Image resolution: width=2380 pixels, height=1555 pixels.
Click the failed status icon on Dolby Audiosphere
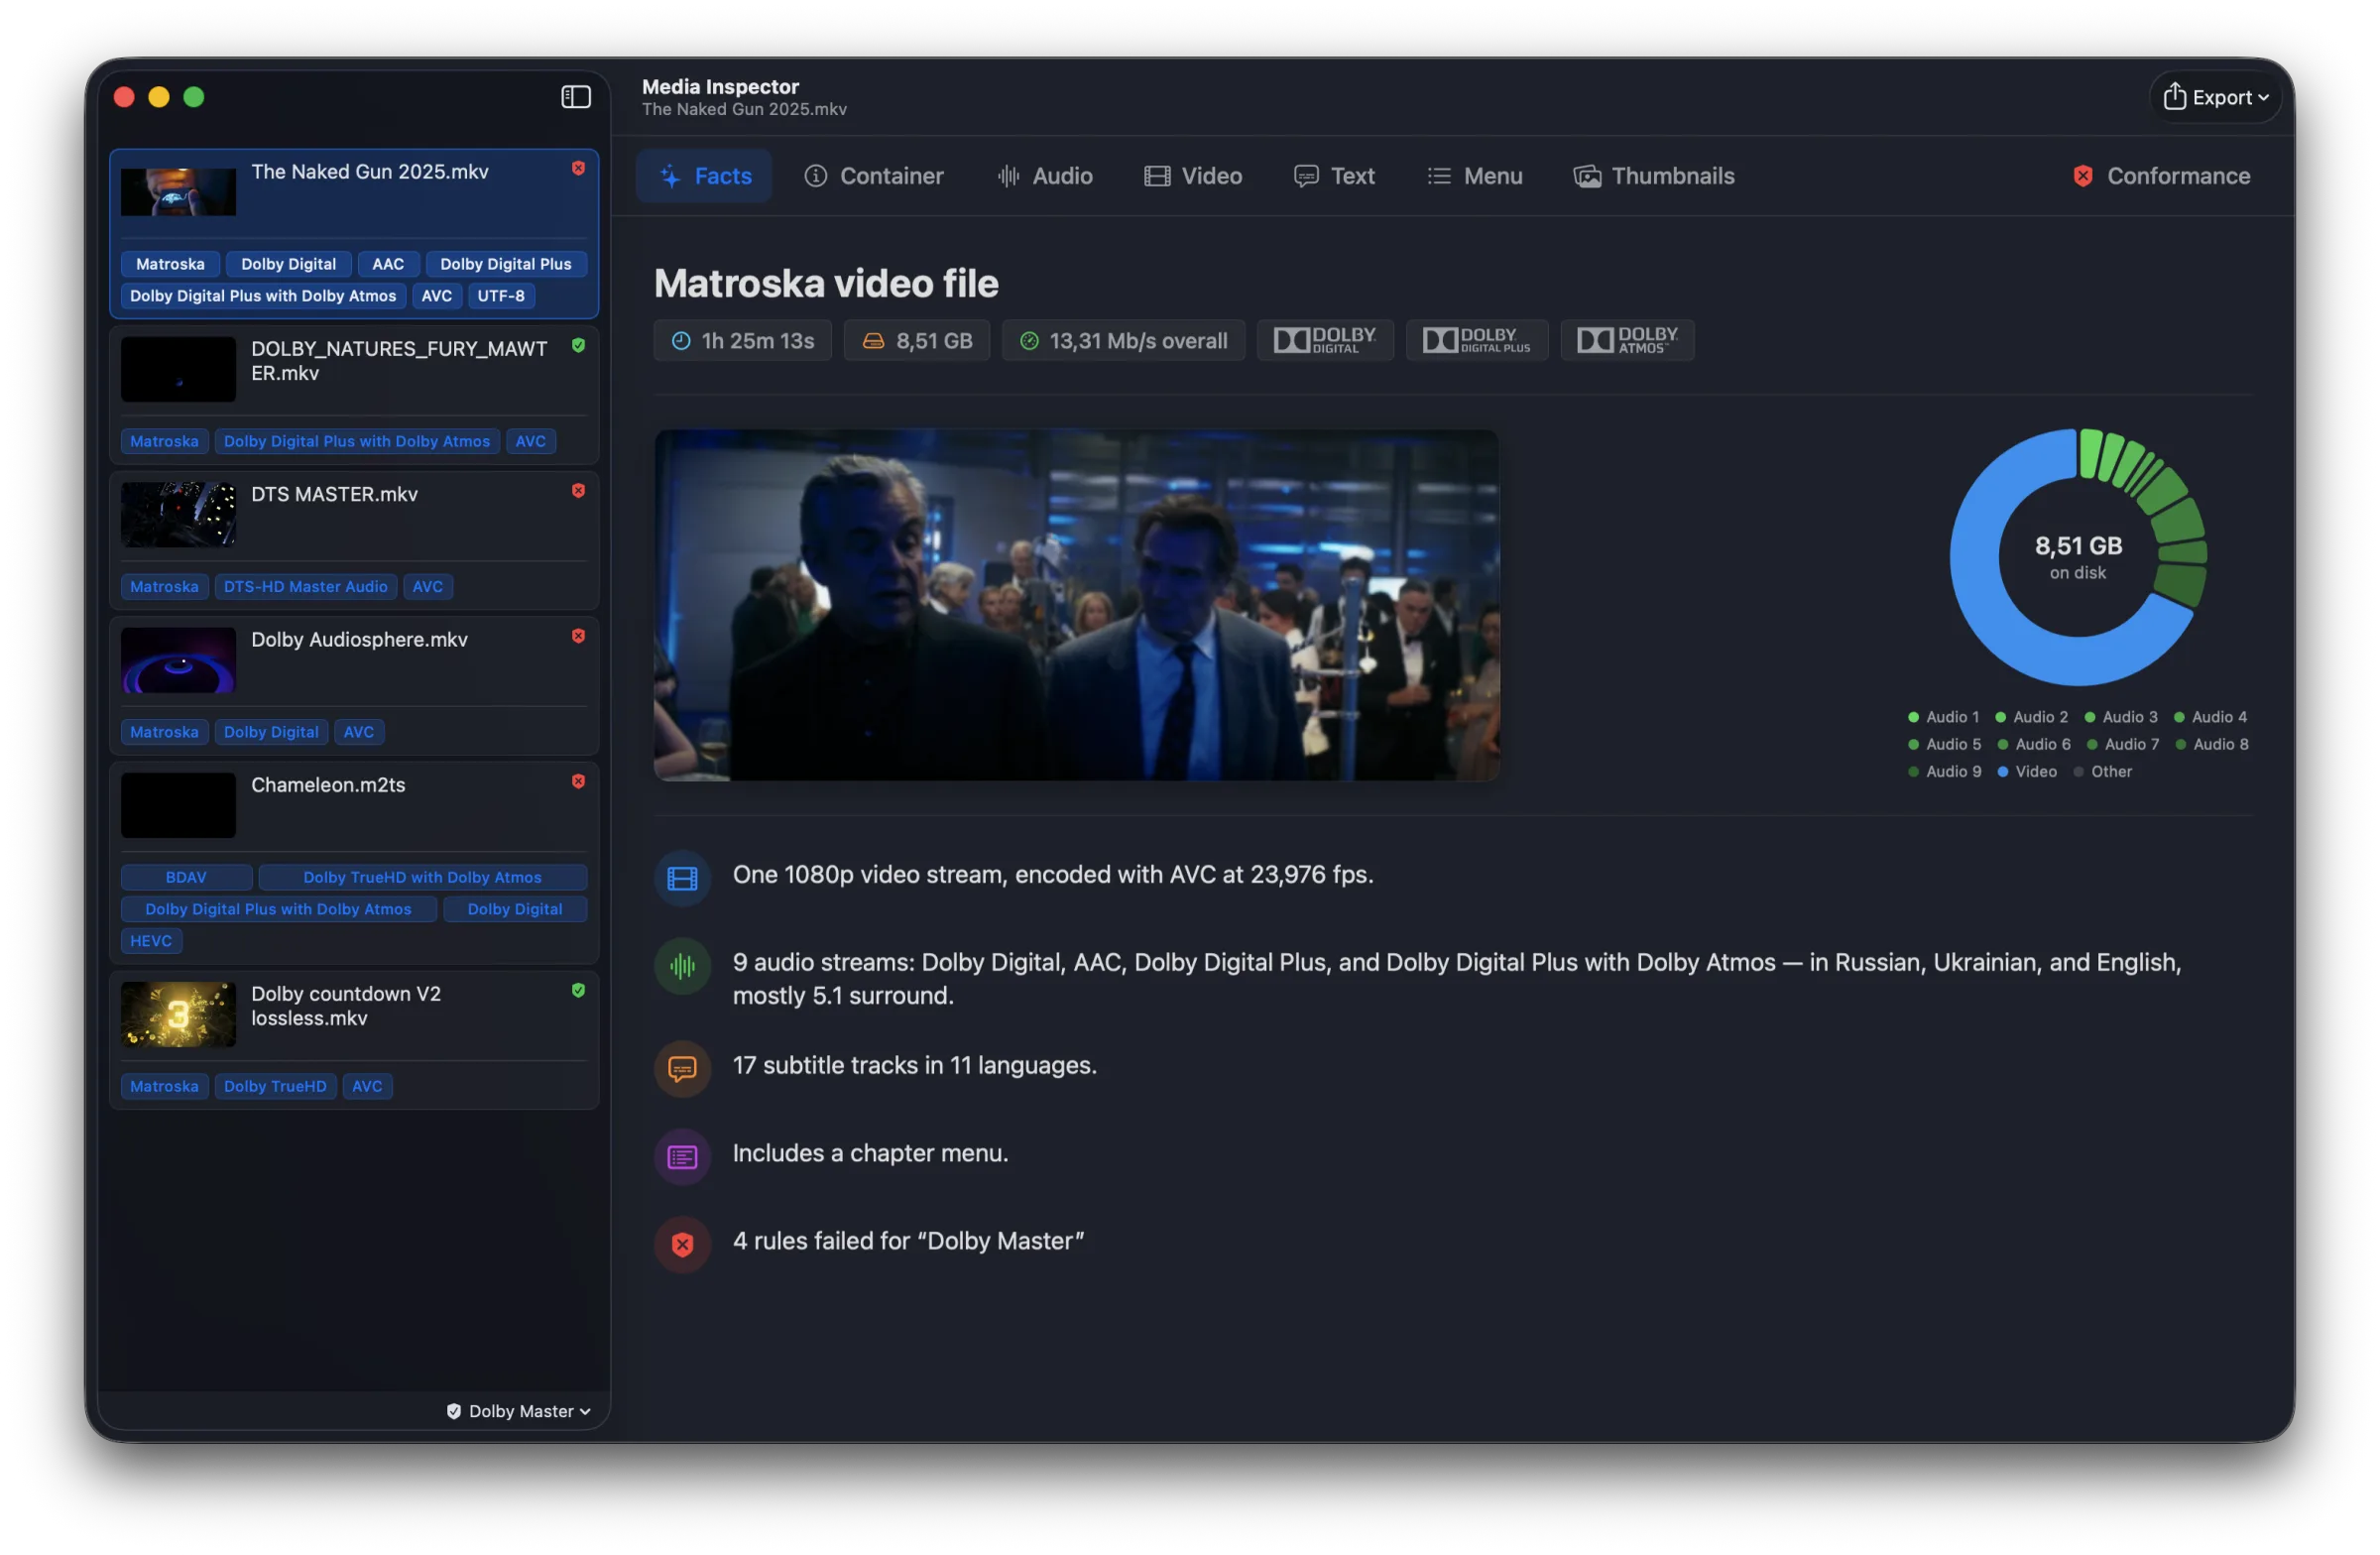coord(578,636)
